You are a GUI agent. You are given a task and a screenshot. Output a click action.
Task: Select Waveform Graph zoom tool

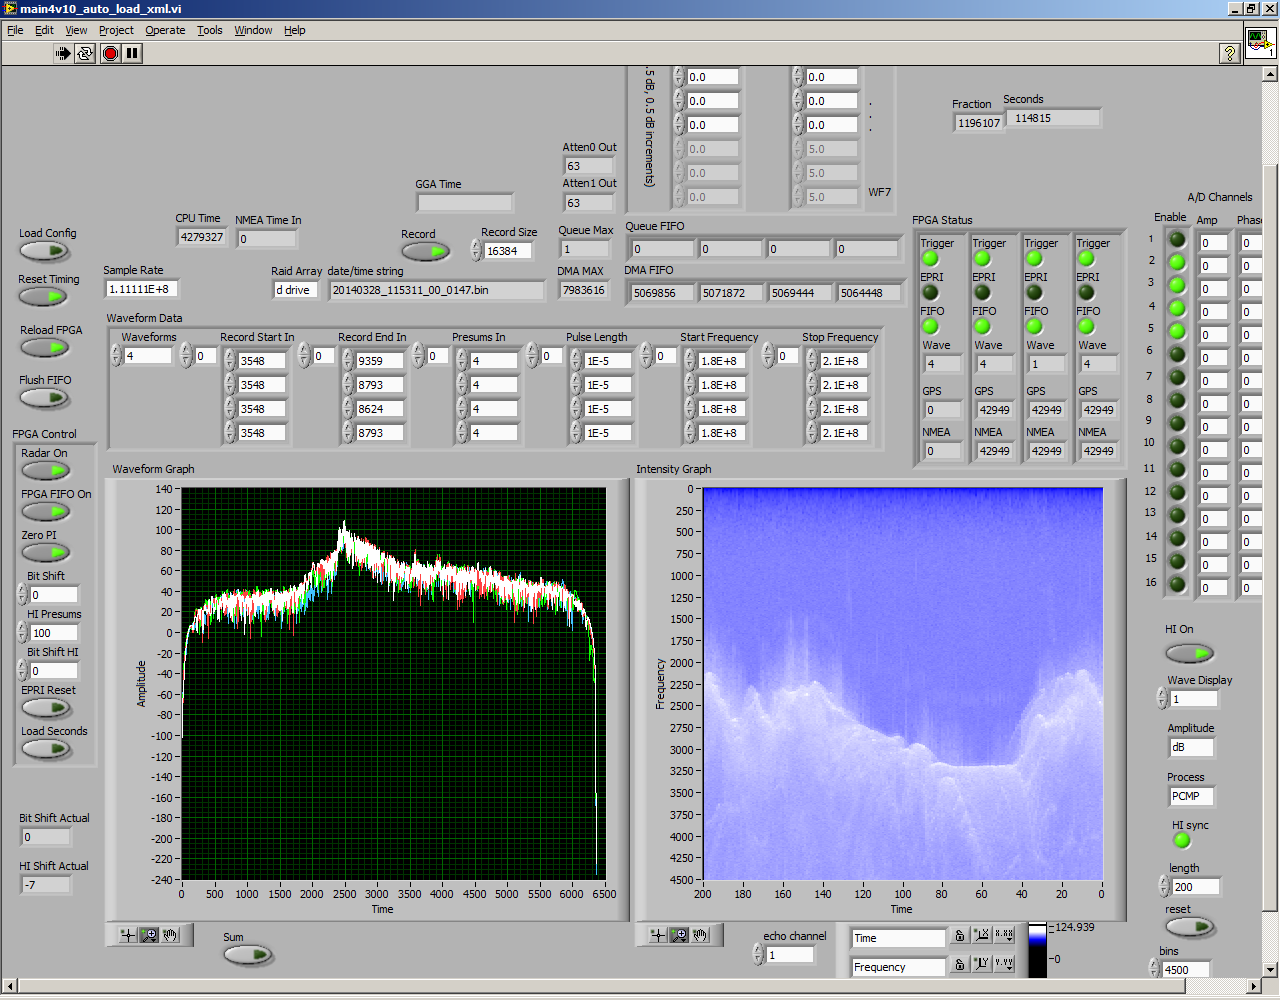pos(149,935)
